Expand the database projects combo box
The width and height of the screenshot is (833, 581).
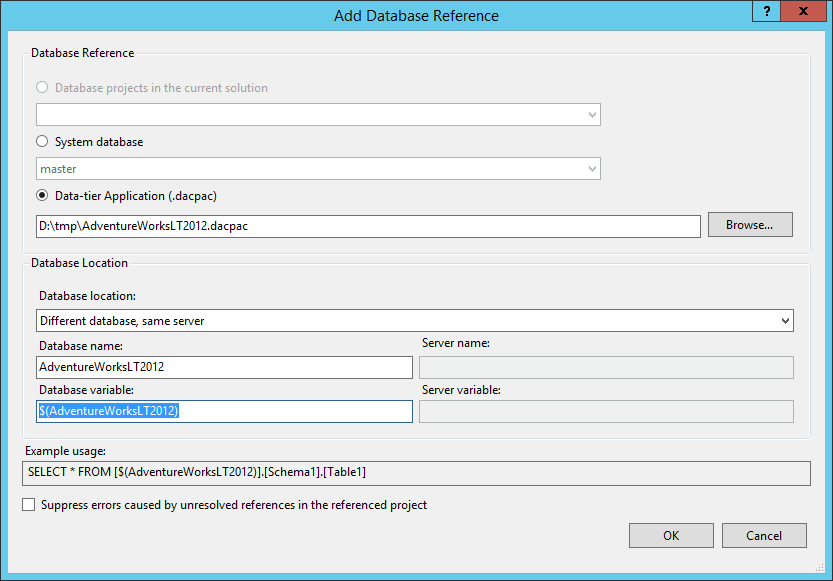tap(592, 115)
